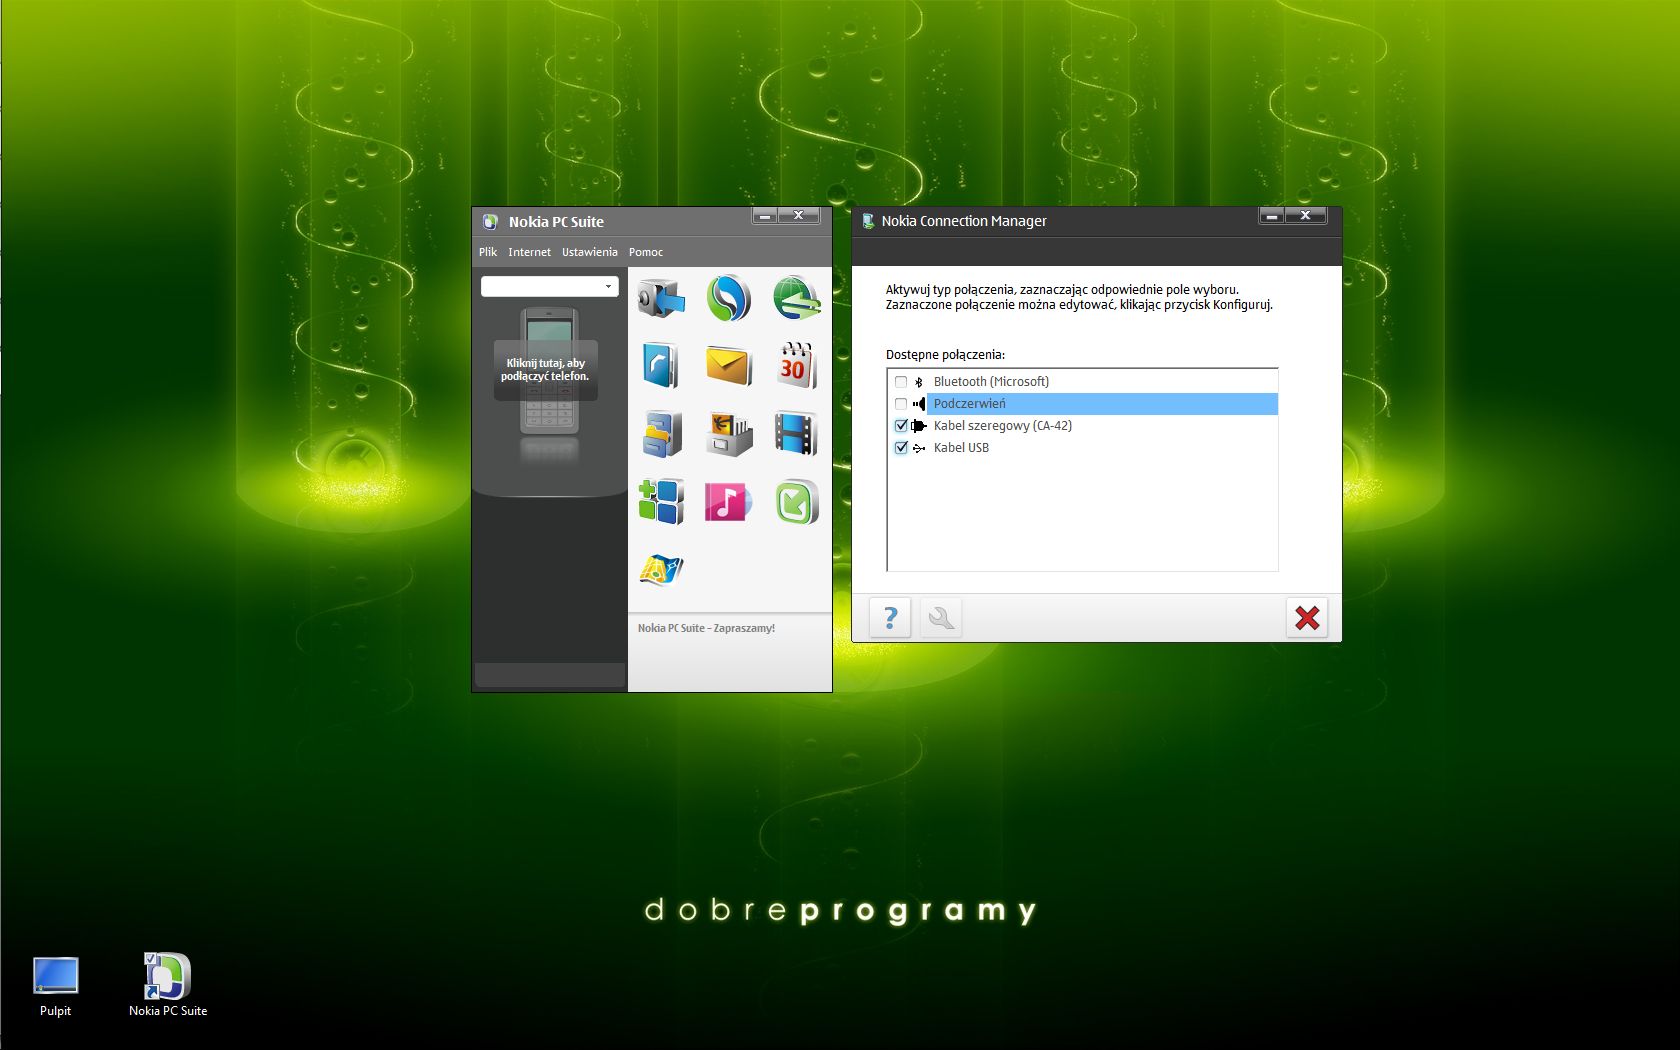Open the File manager cabinet icon
The width and height of the screenshot is (1680, 1050).
(x=661, y=434)
